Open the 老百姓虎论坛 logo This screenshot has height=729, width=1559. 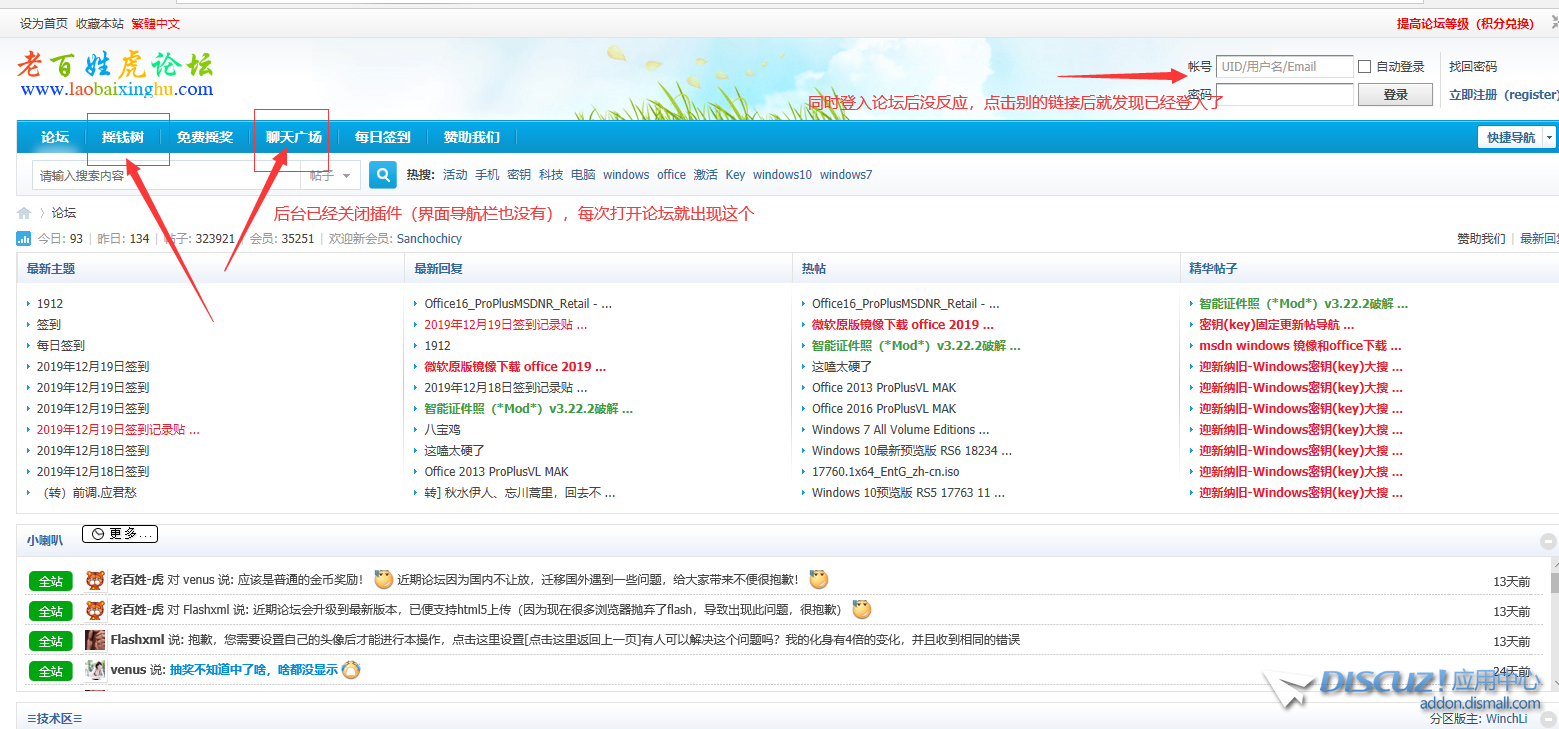(115, 75)
